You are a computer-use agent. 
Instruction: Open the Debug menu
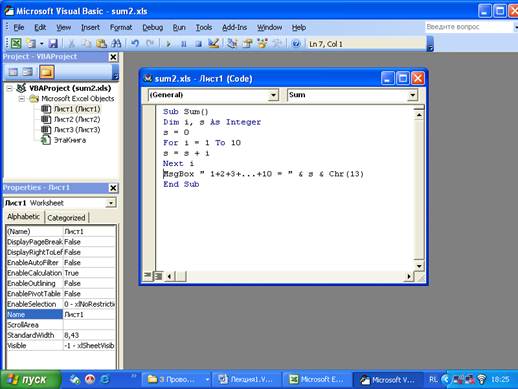[x=153, y=28]
